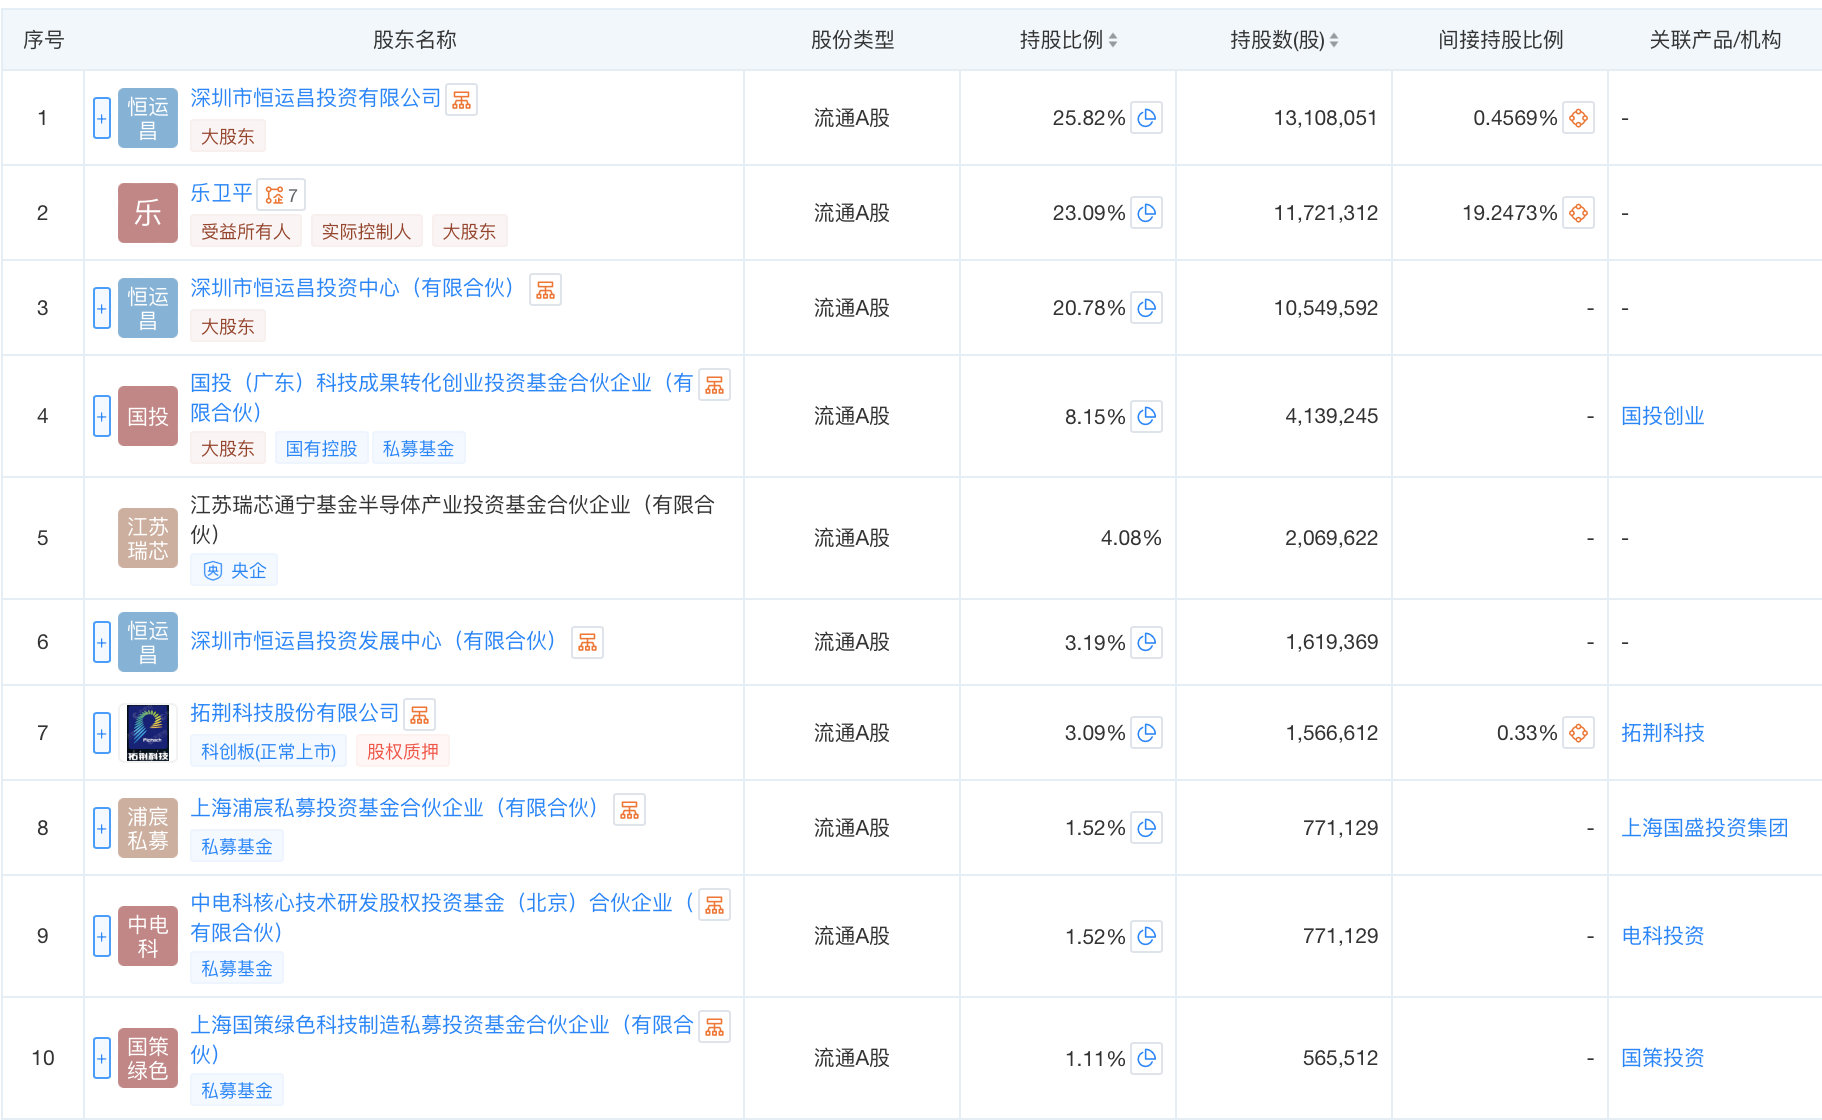Expand the 拓荆科技 row using plus toggle

pos(101,733)
